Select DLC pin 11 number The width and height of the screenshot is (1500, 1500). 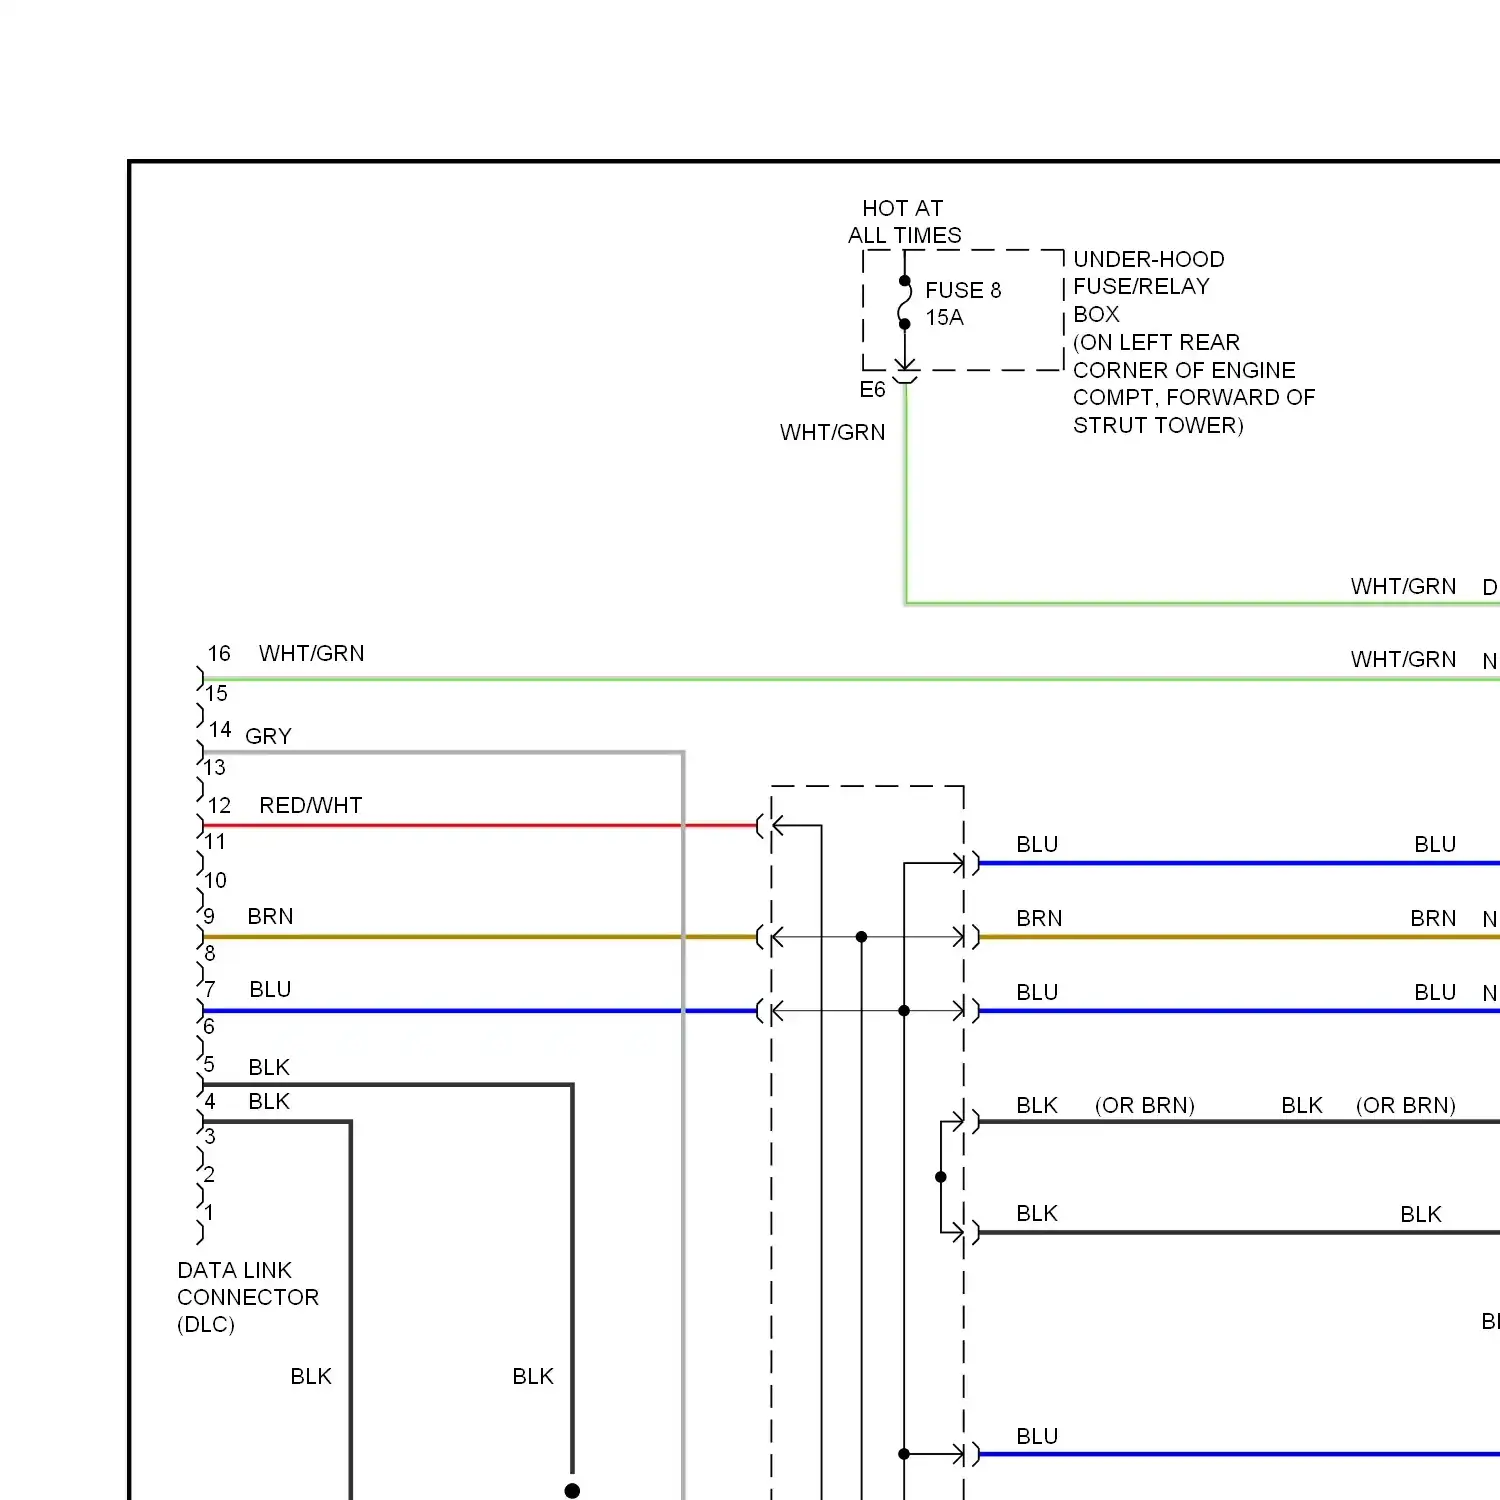pos(215,842)
